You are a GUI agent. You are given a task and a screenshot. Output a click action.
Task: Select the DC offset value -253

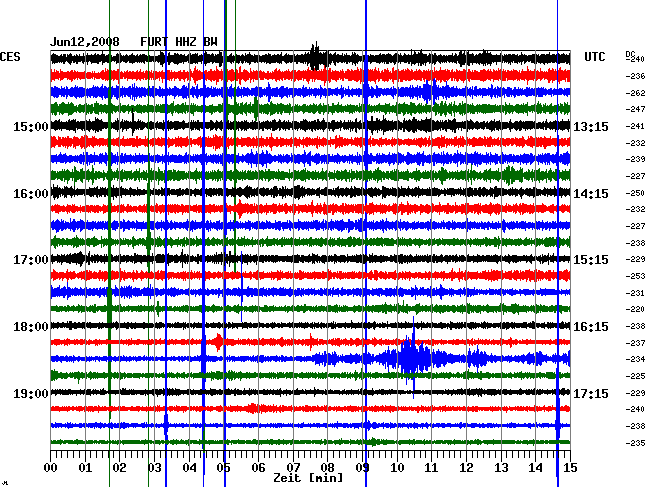click(635, 276)
